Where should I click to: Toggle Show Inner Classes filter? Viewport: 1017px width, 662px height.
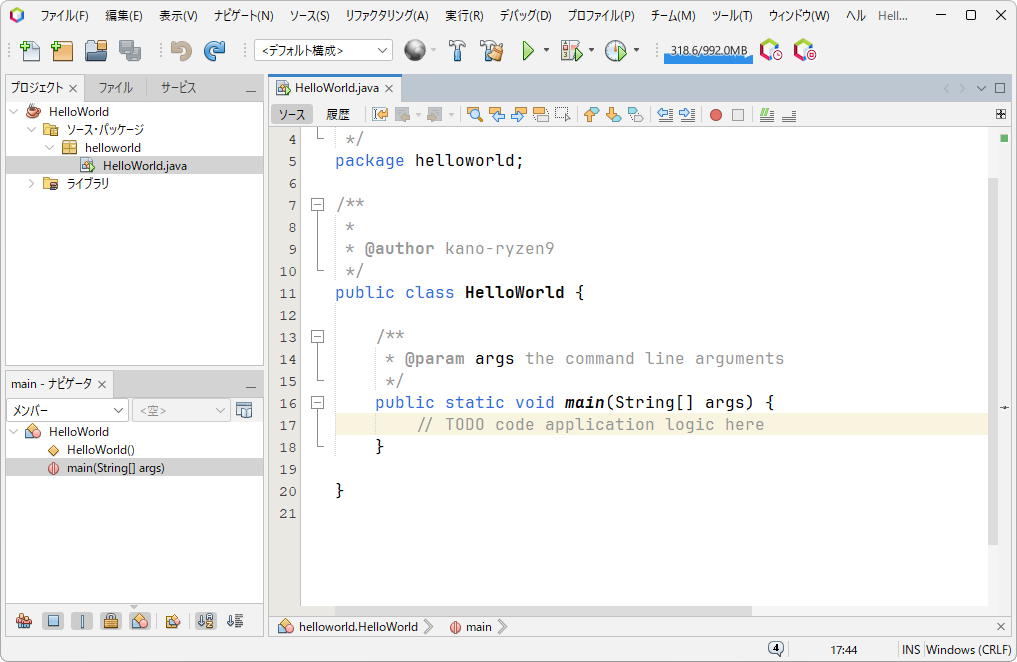(x=139, y=621)
